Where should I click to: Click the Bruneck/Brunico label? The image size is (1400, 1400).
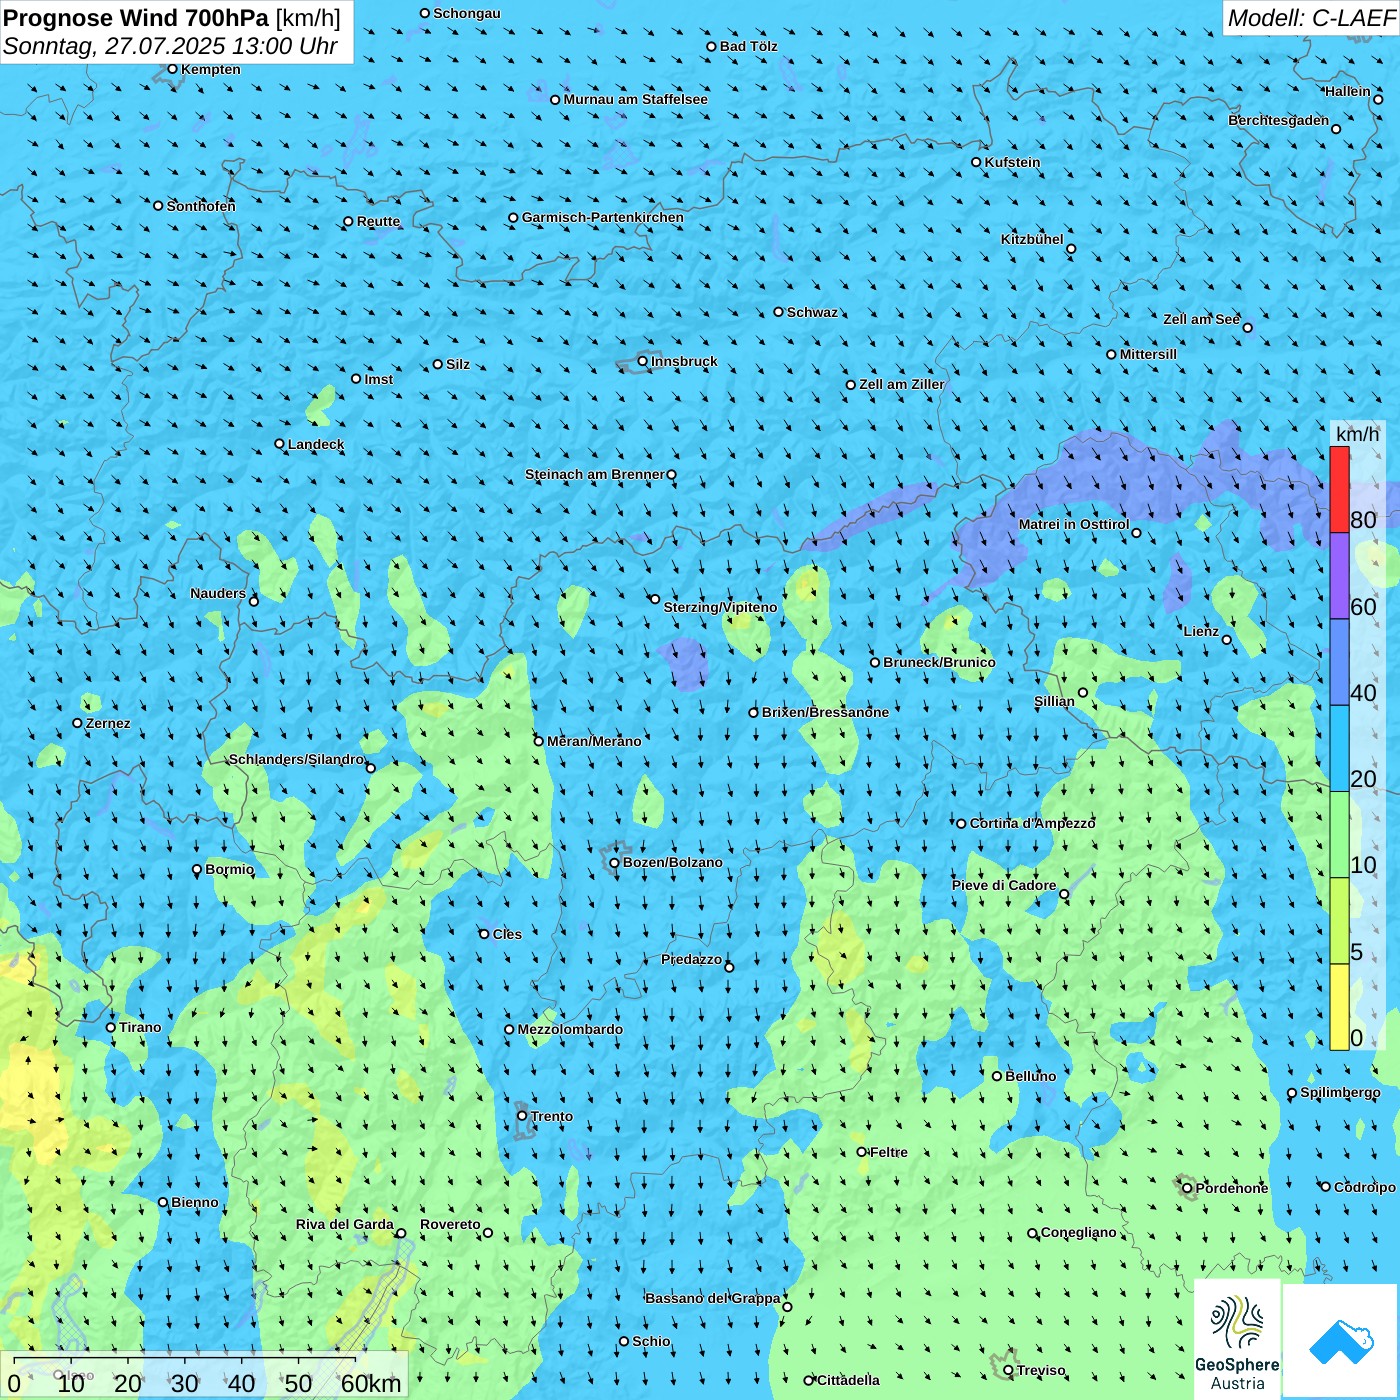click(939, 662)
